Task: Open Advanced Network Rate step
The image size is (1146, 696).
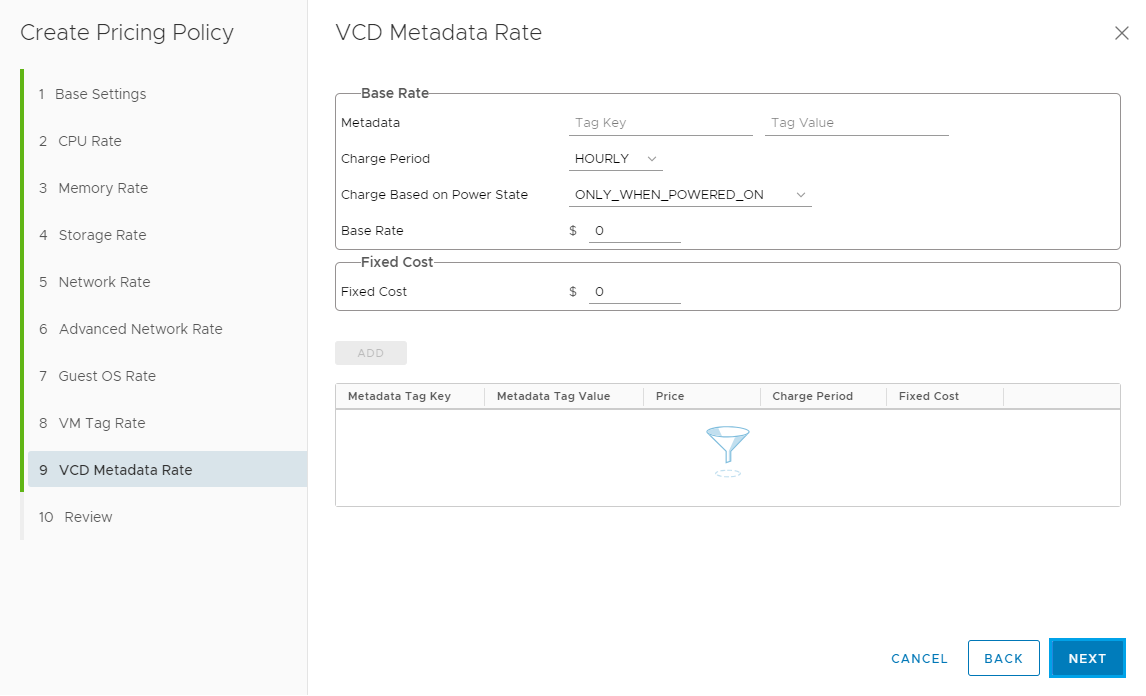Action: [x=140, y=329]
